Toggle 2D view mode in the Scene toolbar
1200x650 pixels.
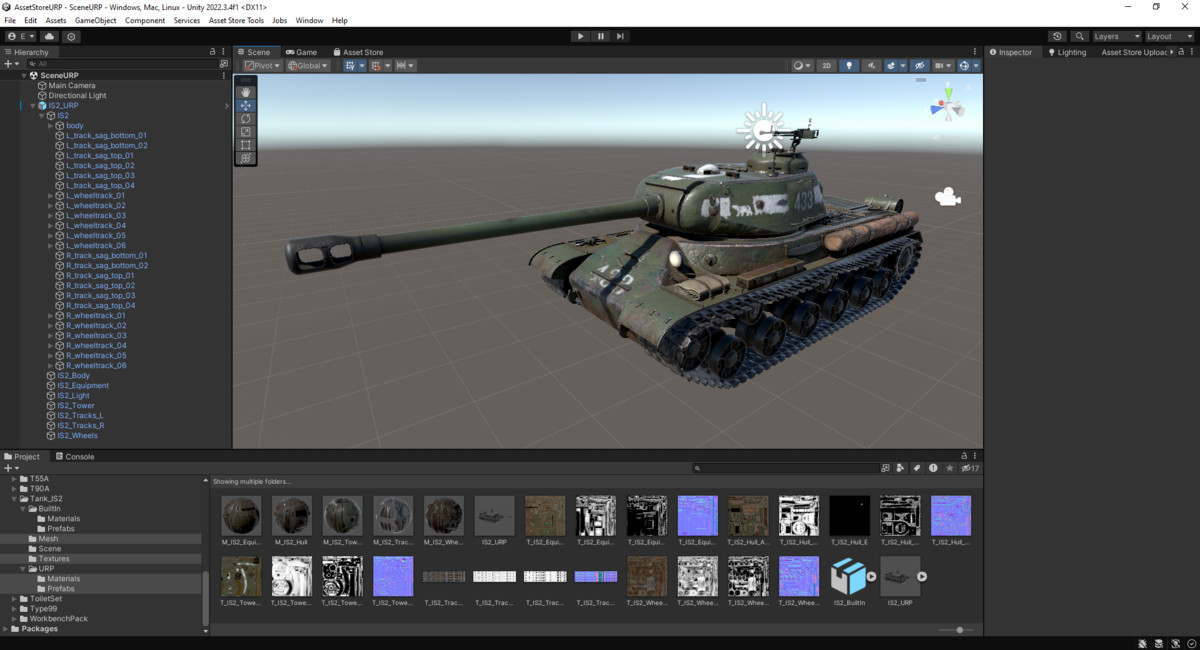pos(827,65)
